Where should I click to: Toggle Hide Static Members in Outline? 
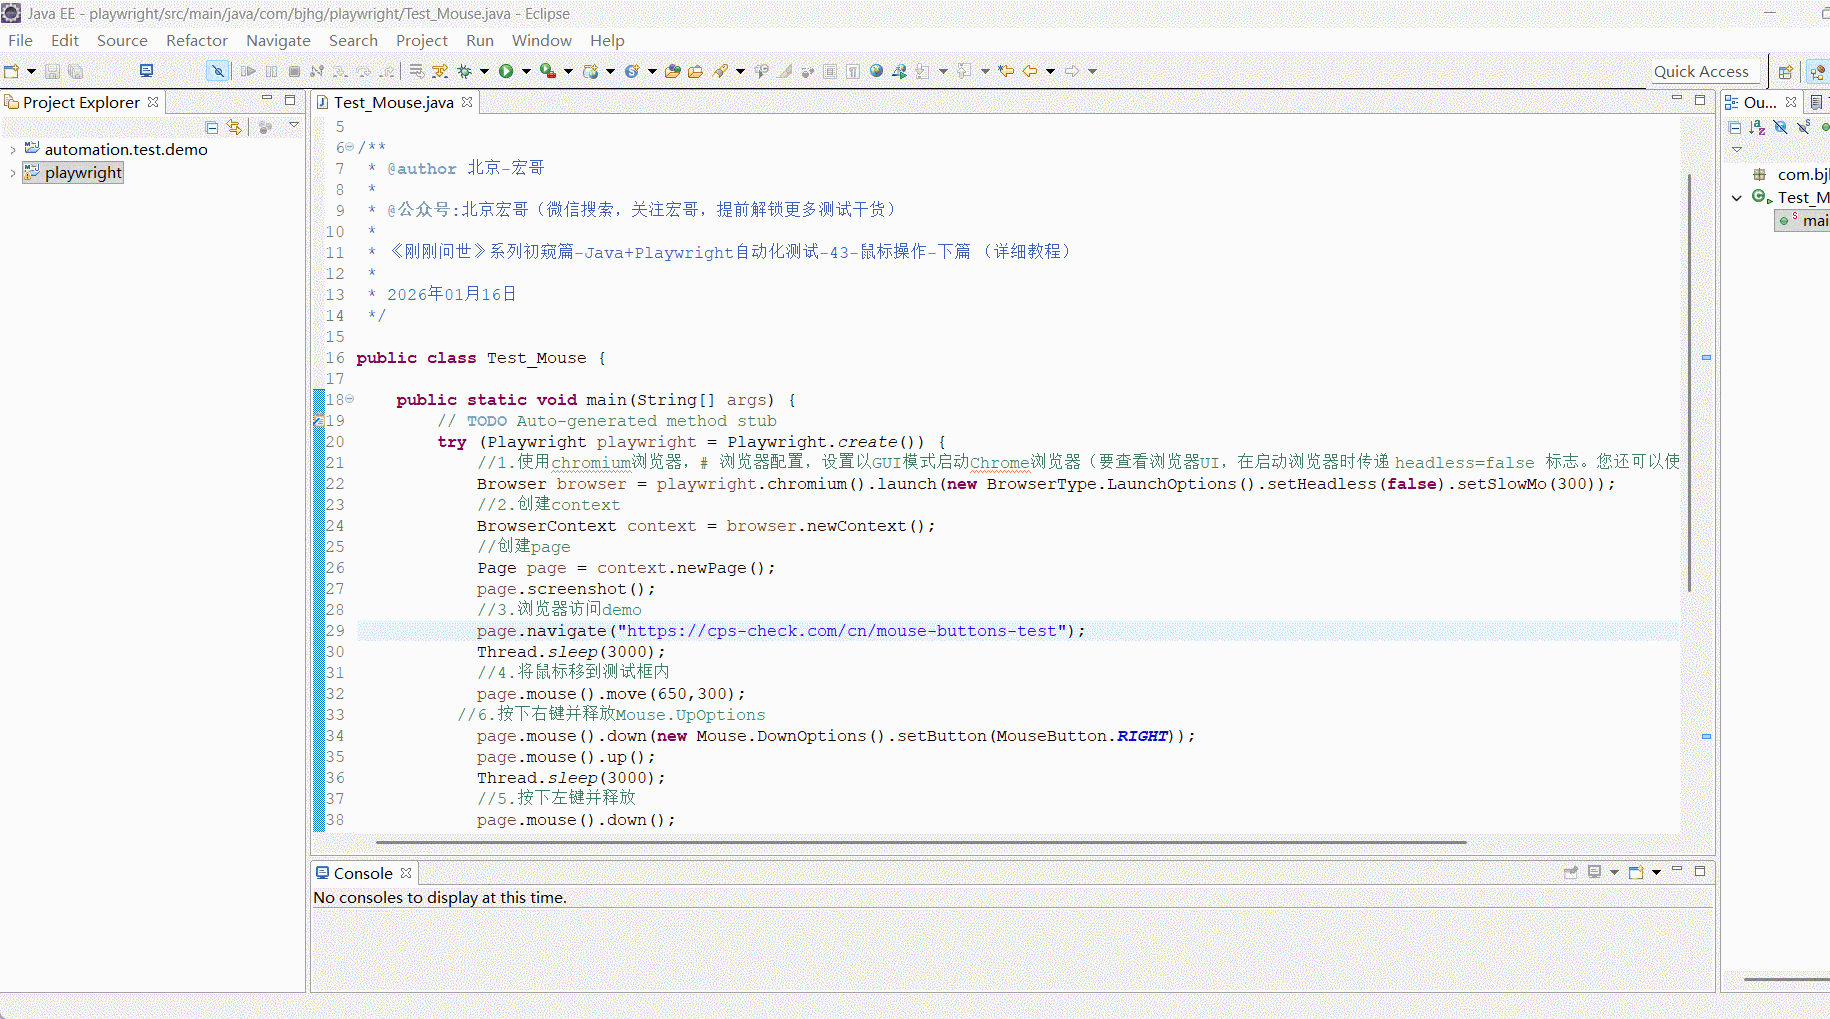1803,127
